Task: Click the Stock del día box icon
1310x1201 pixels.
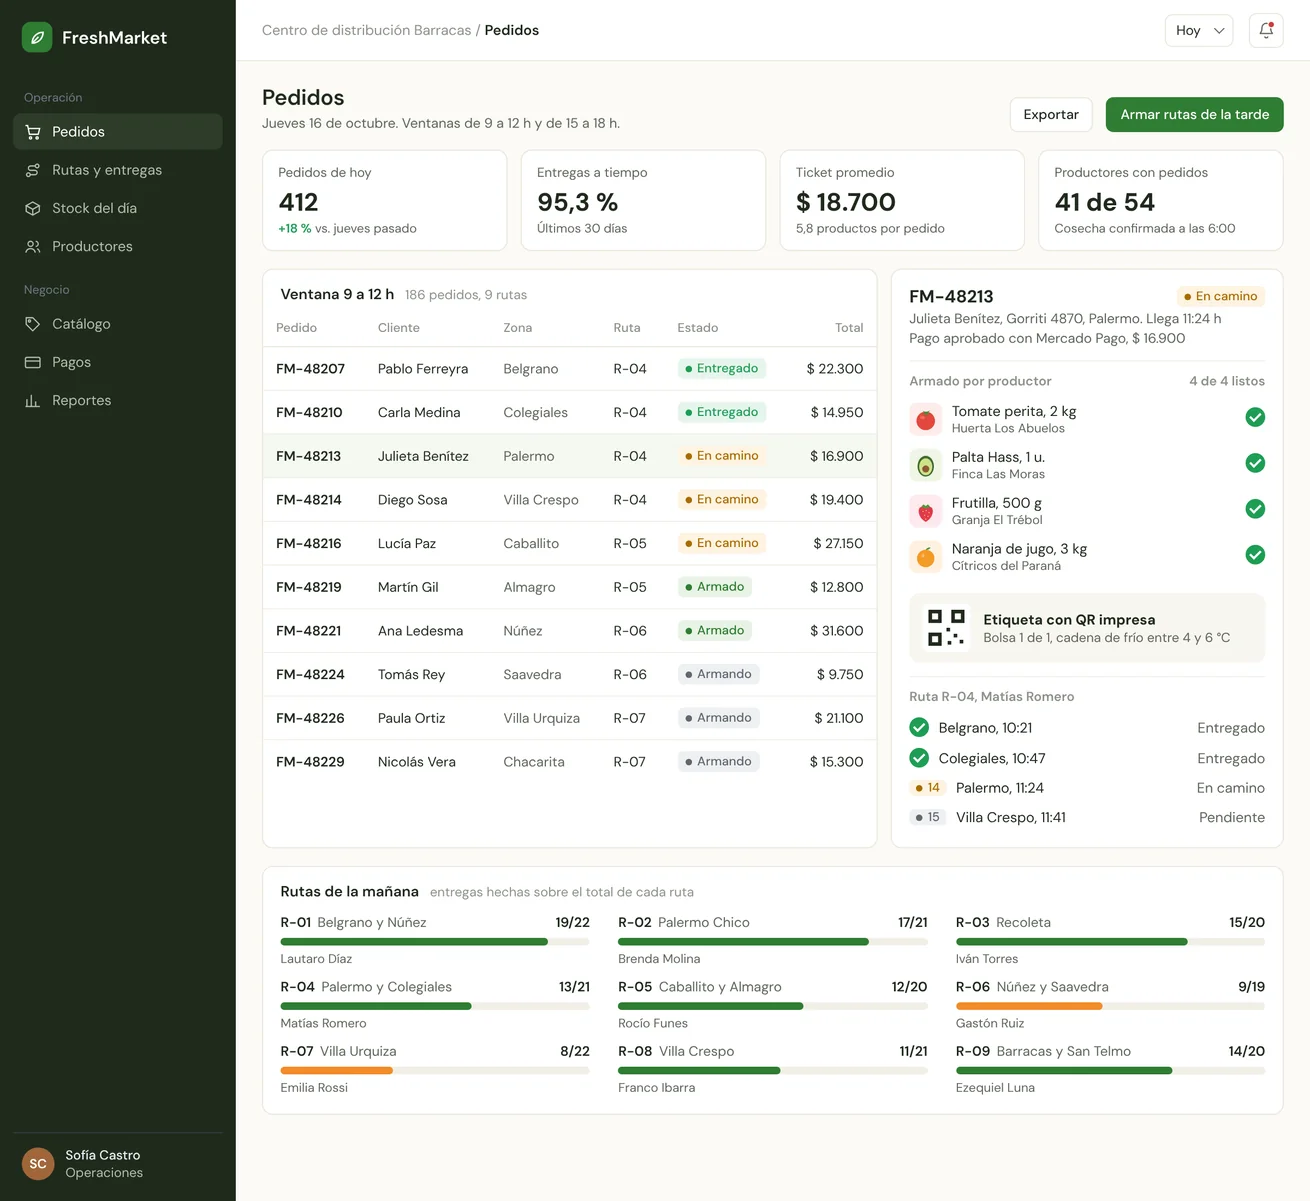Action: (x=33, y=208)
